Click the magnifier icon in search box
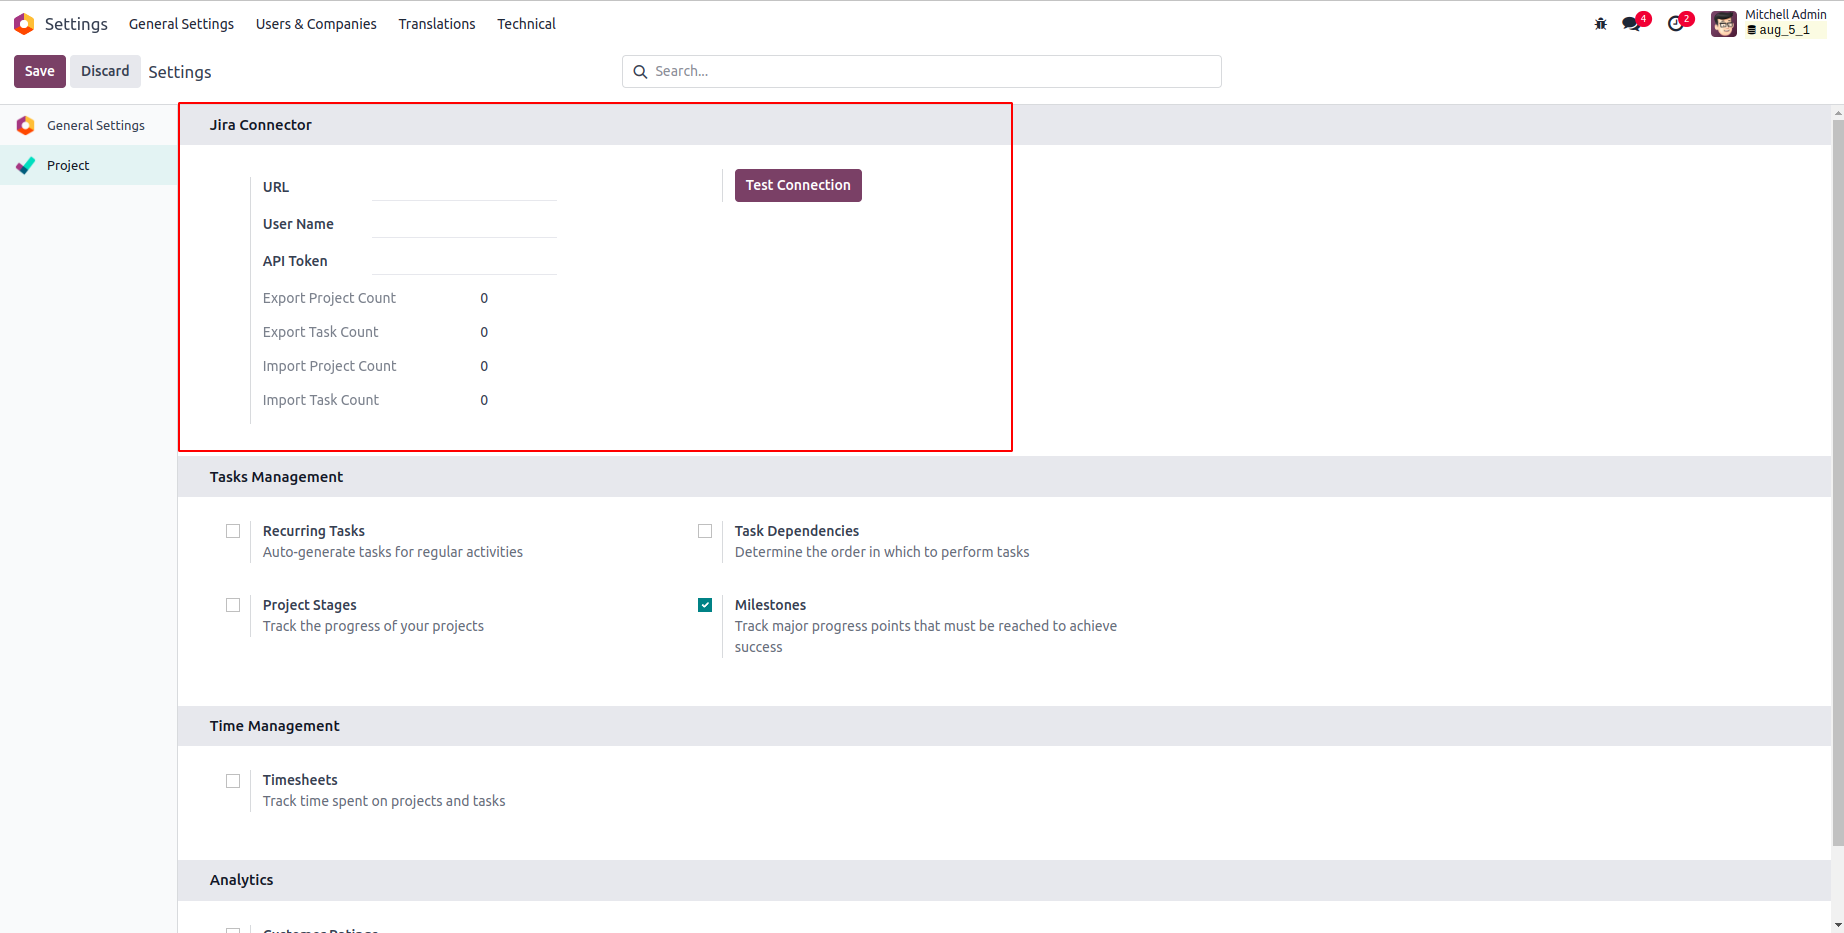This screenshot has height=933, width=1844. coord(640,72)
